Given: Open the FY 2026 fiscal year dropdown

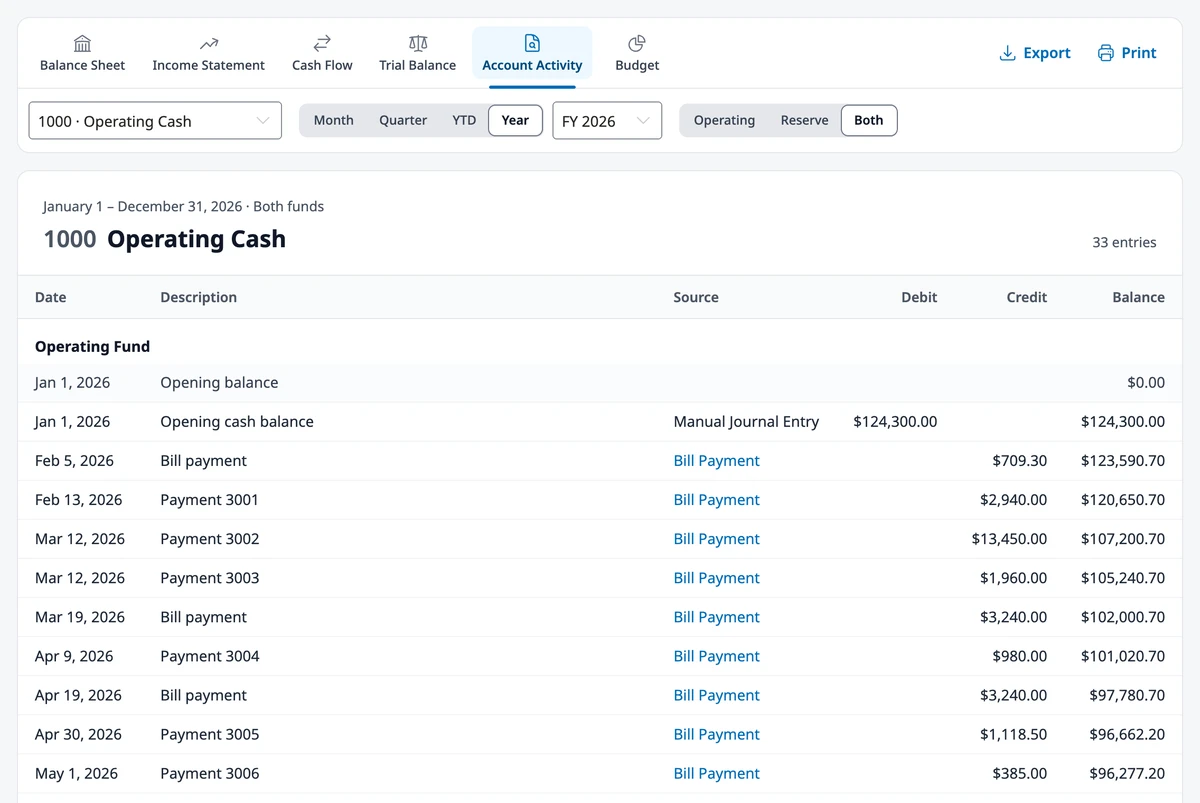Looking at the screenshot, I should coord(607,121).
